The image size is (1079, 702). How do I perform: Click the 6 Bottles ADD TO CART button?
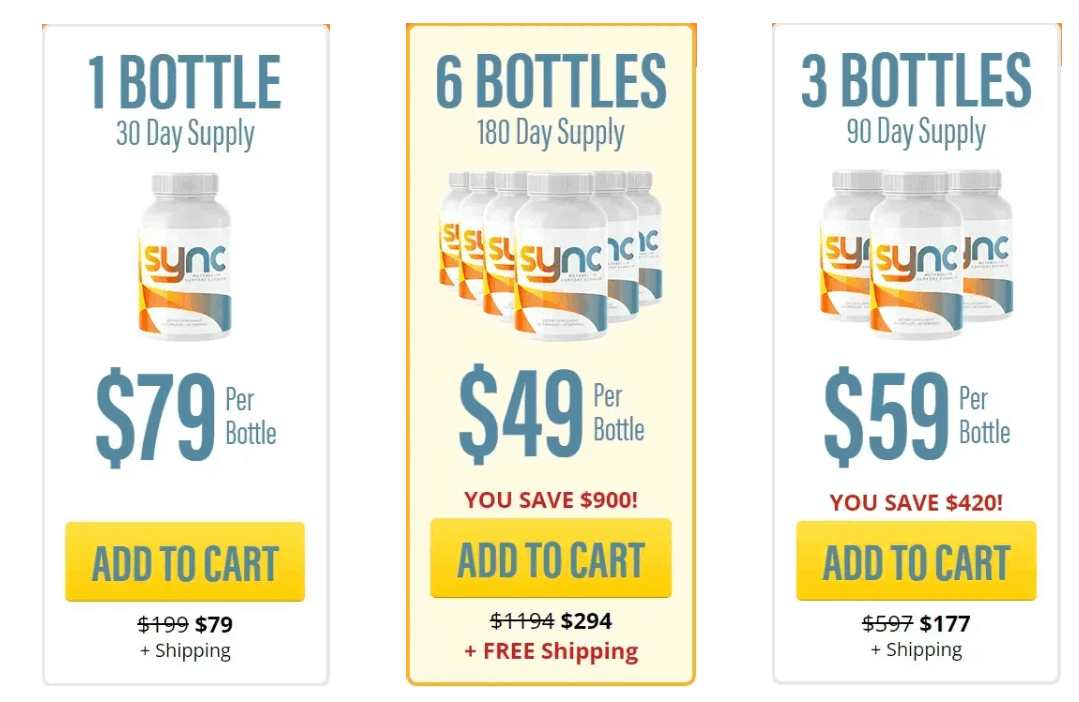click(x=550, y=559)
